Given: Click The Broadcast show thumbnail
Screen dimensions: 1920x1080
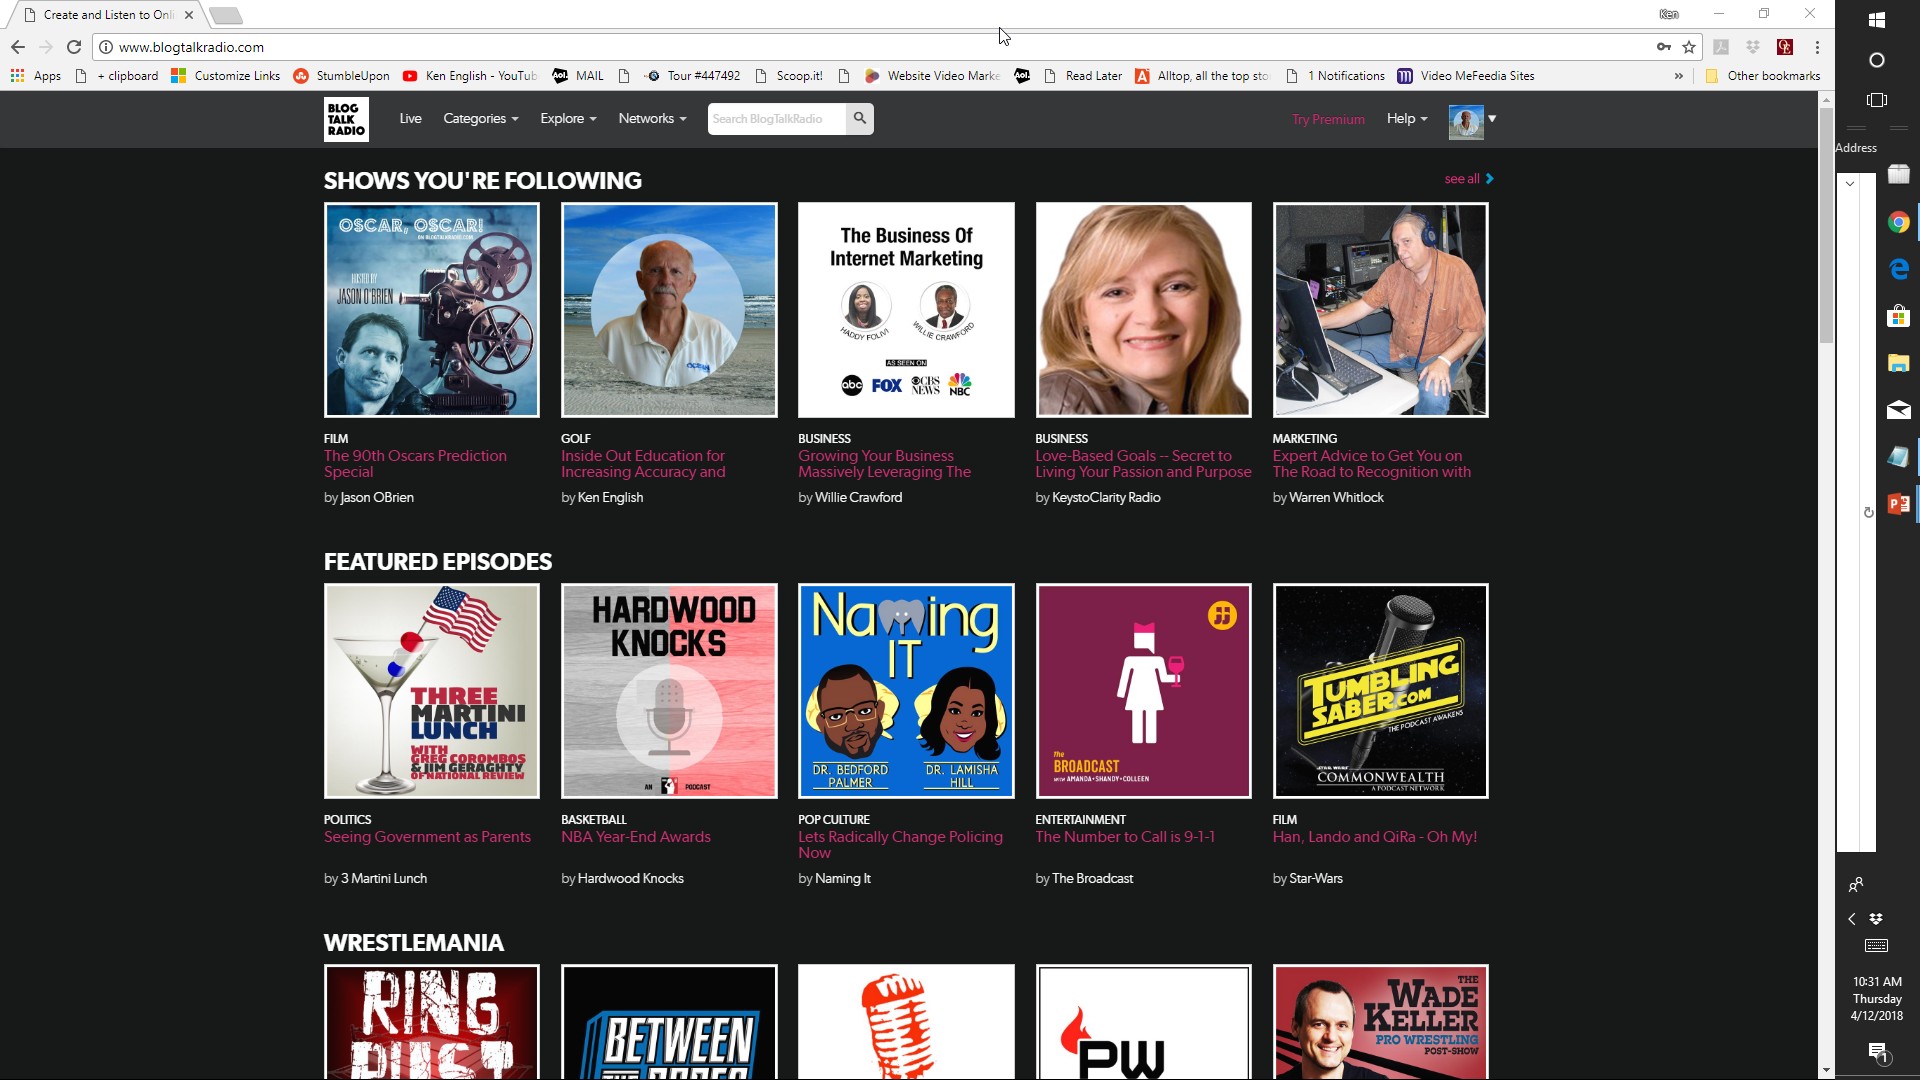Looking at the screenshot, I should [1143, 691].
